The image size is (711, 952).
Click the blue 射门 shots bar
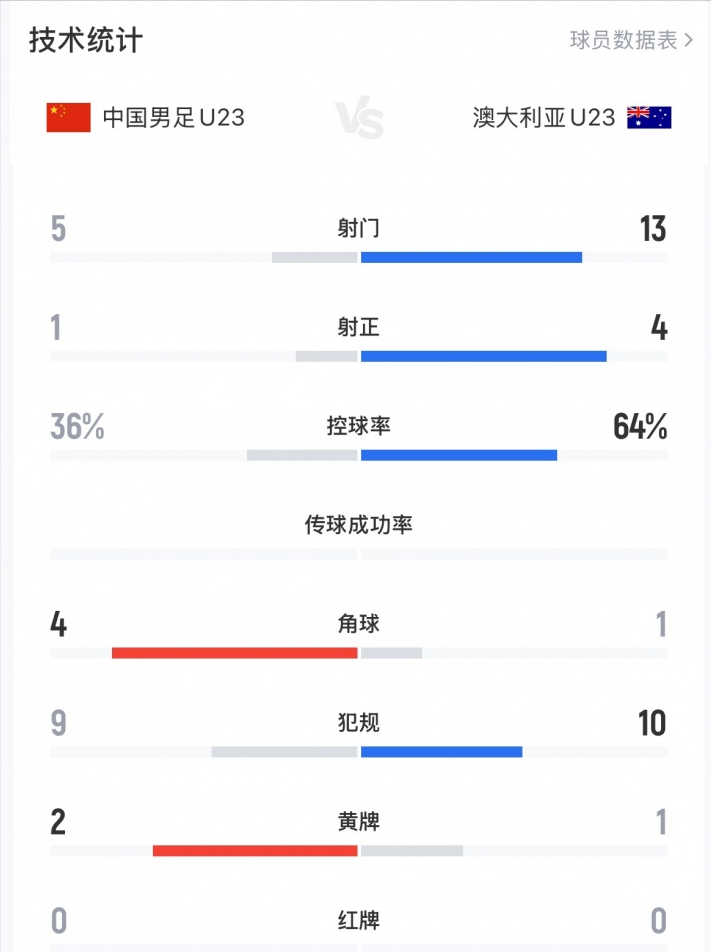pyautogui.click(x=471, y=257)
